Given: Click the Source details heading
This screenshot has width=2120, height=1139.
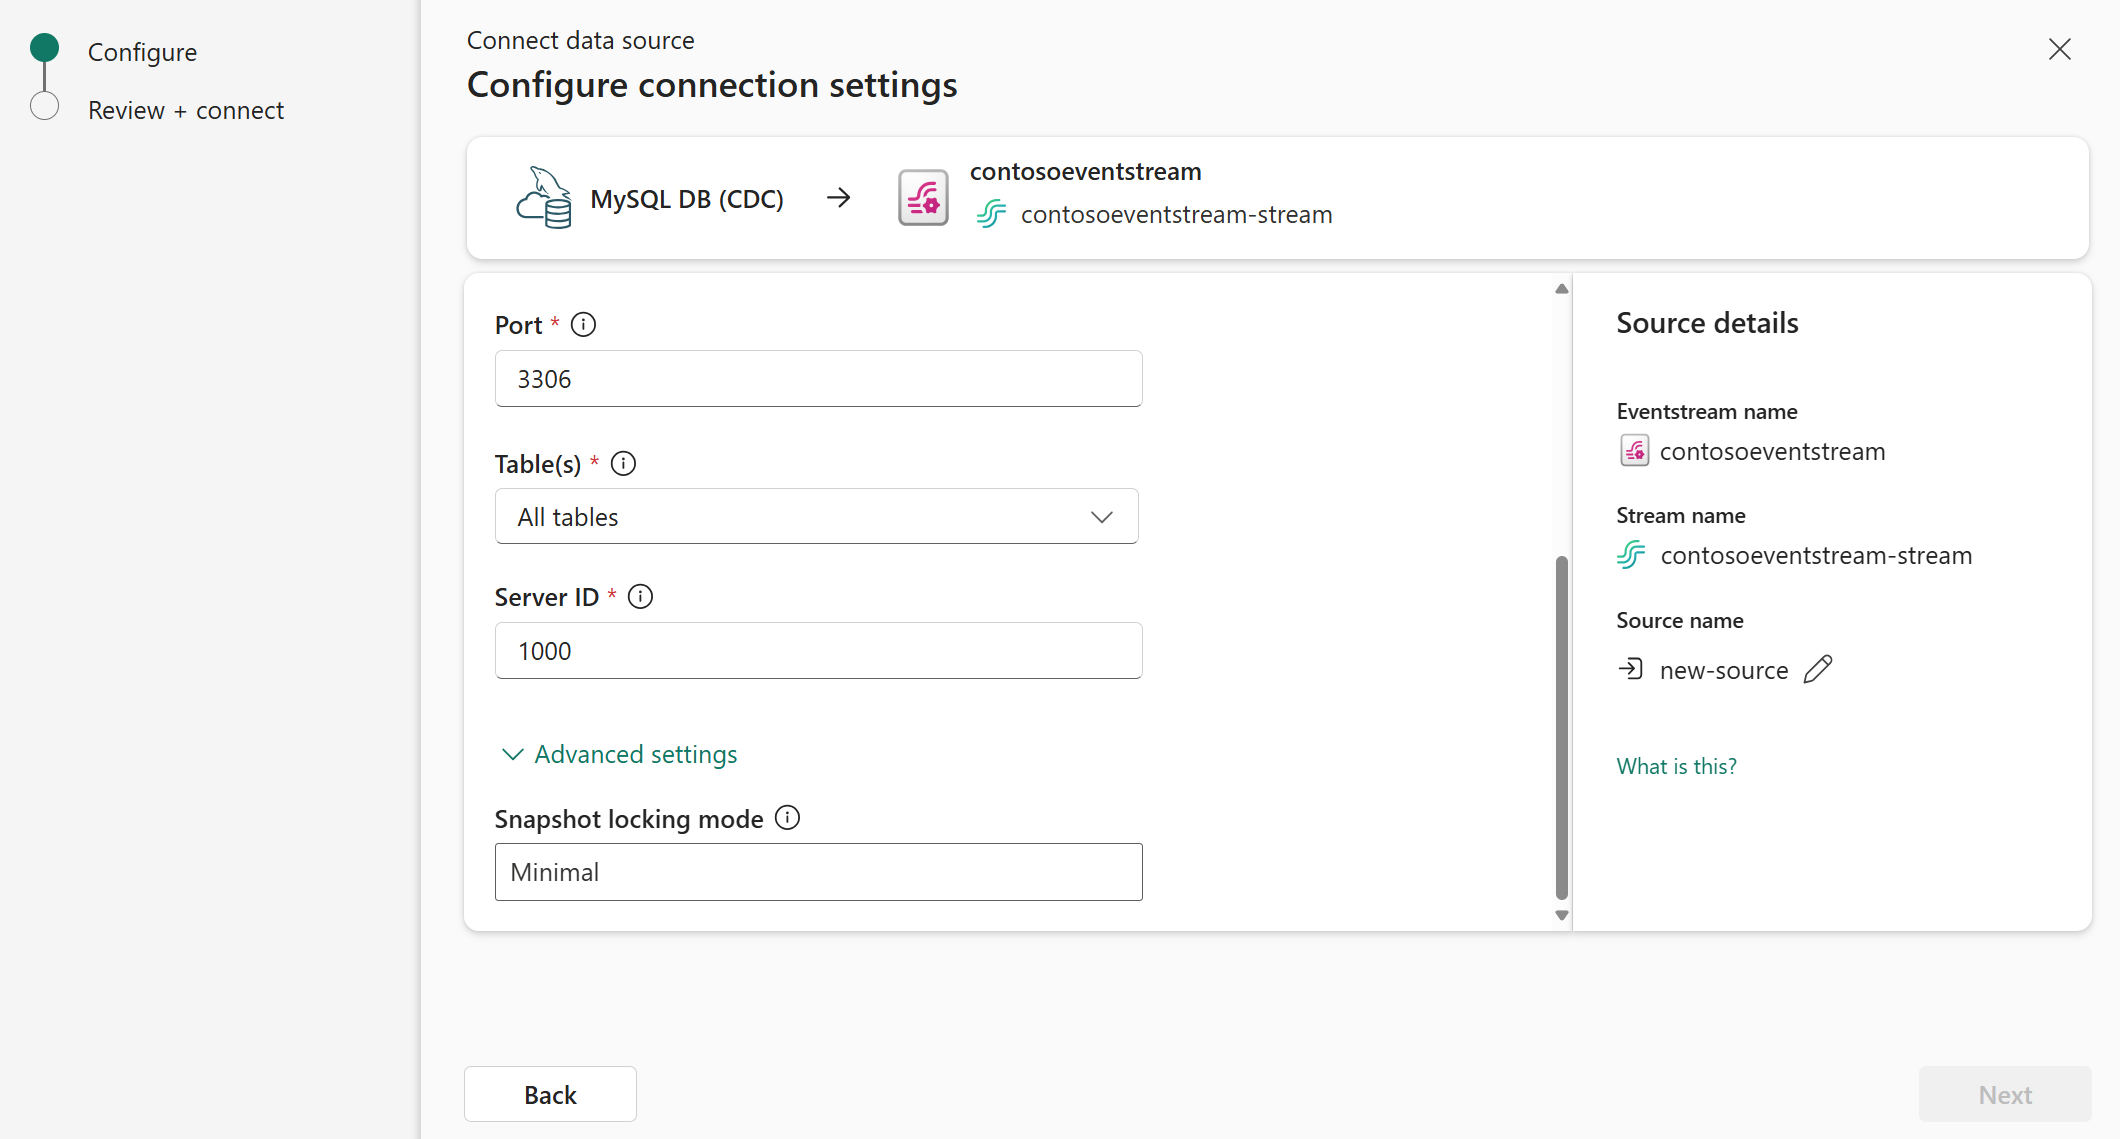Looking at the screenshot, I should click(x=1707, y=323).
